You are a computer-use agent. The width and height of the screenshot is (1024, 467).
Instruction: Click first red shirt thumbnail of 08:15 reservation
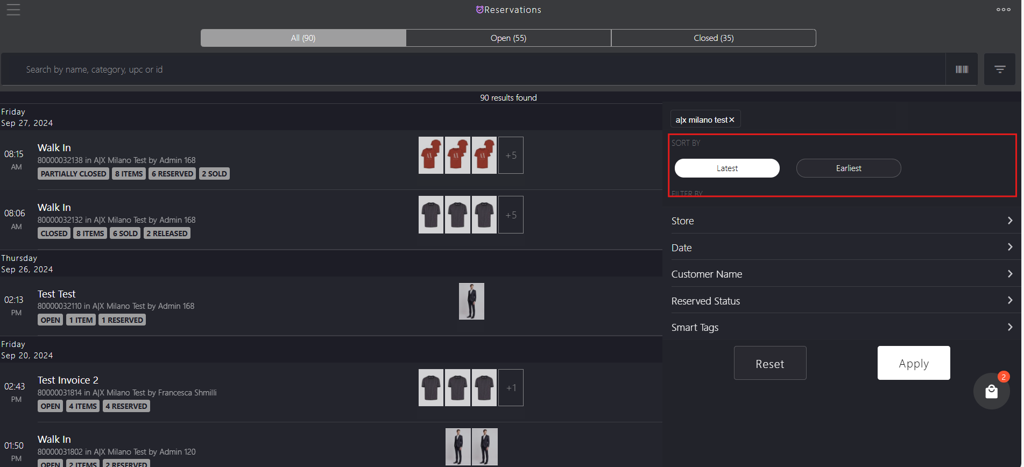coord(431,155)
